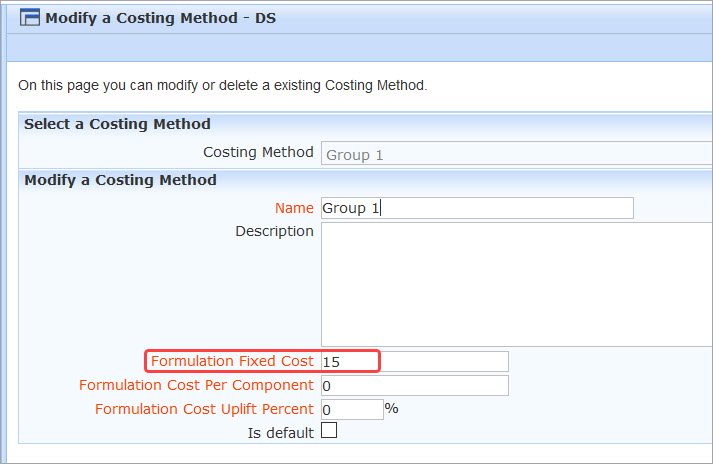Image resolution: width=713 pixels, height=464 pixels.
Task: Click inside the Description text area
Action: (517, 285)
